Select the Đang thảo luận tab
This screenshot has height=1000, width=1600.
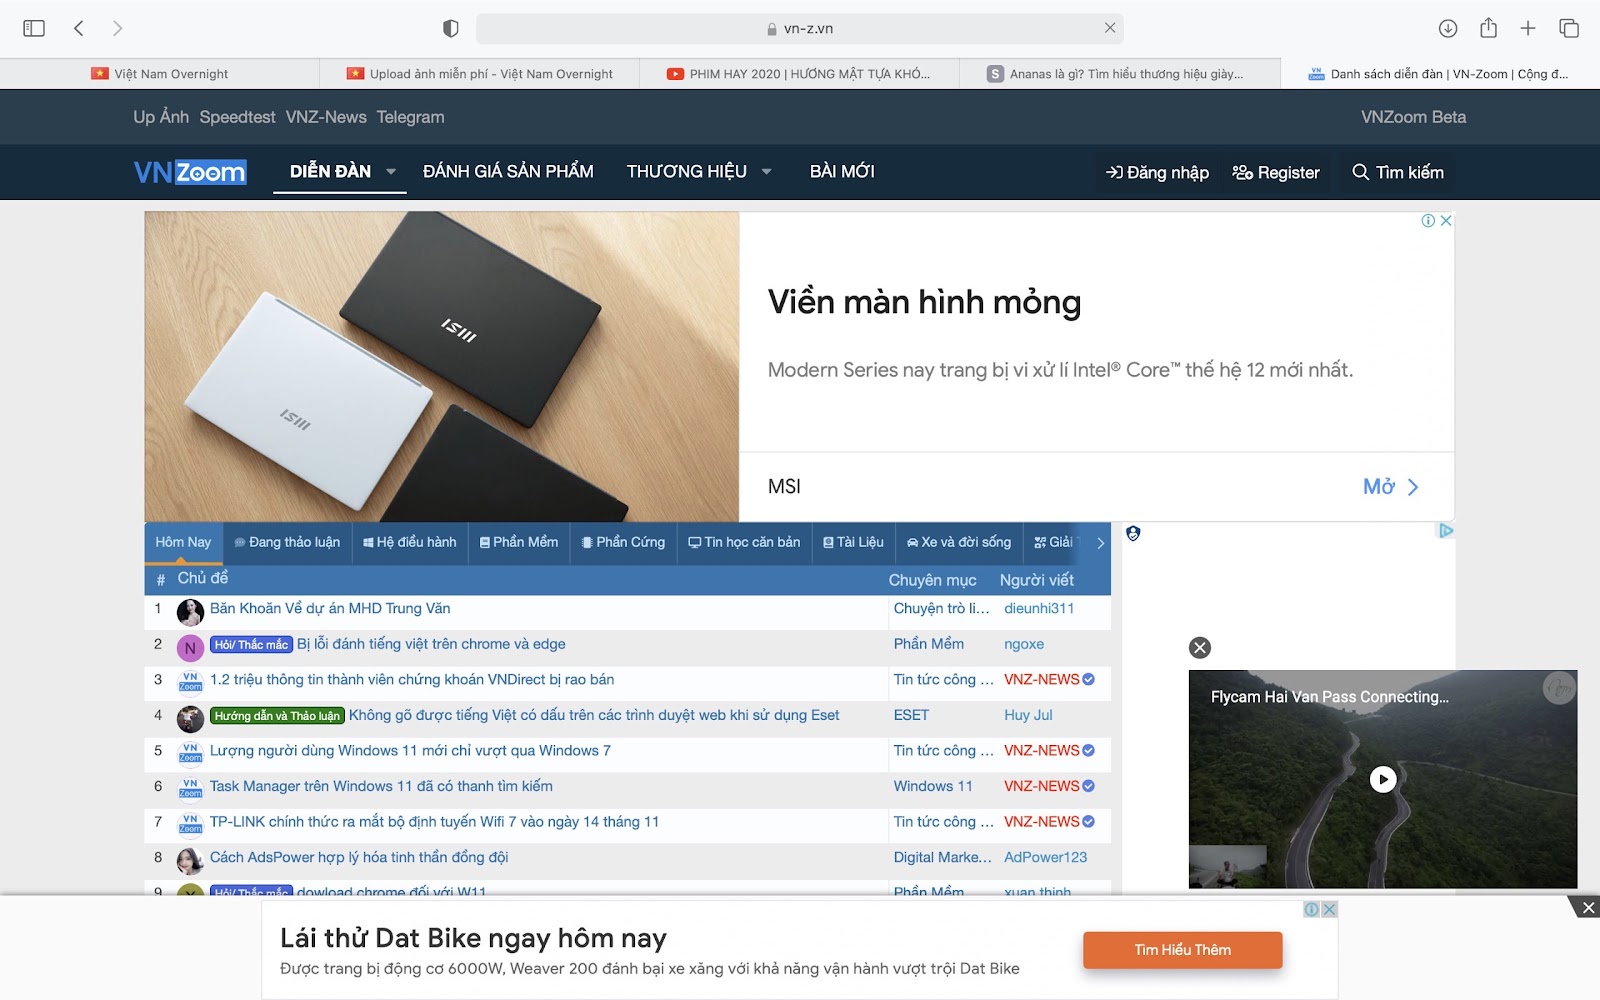(x=287, y=542)
